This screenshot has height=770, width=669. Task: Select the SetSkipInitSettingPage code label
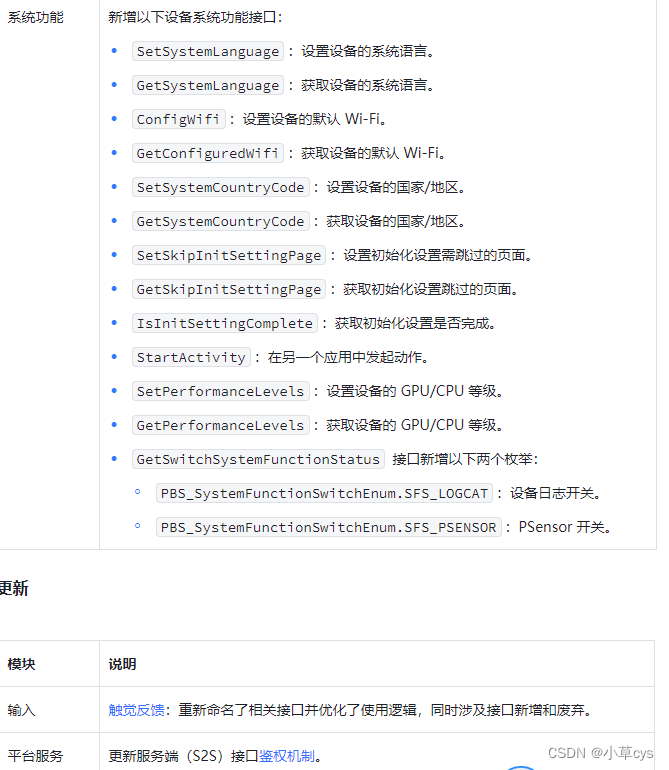[x=229, y=255]
